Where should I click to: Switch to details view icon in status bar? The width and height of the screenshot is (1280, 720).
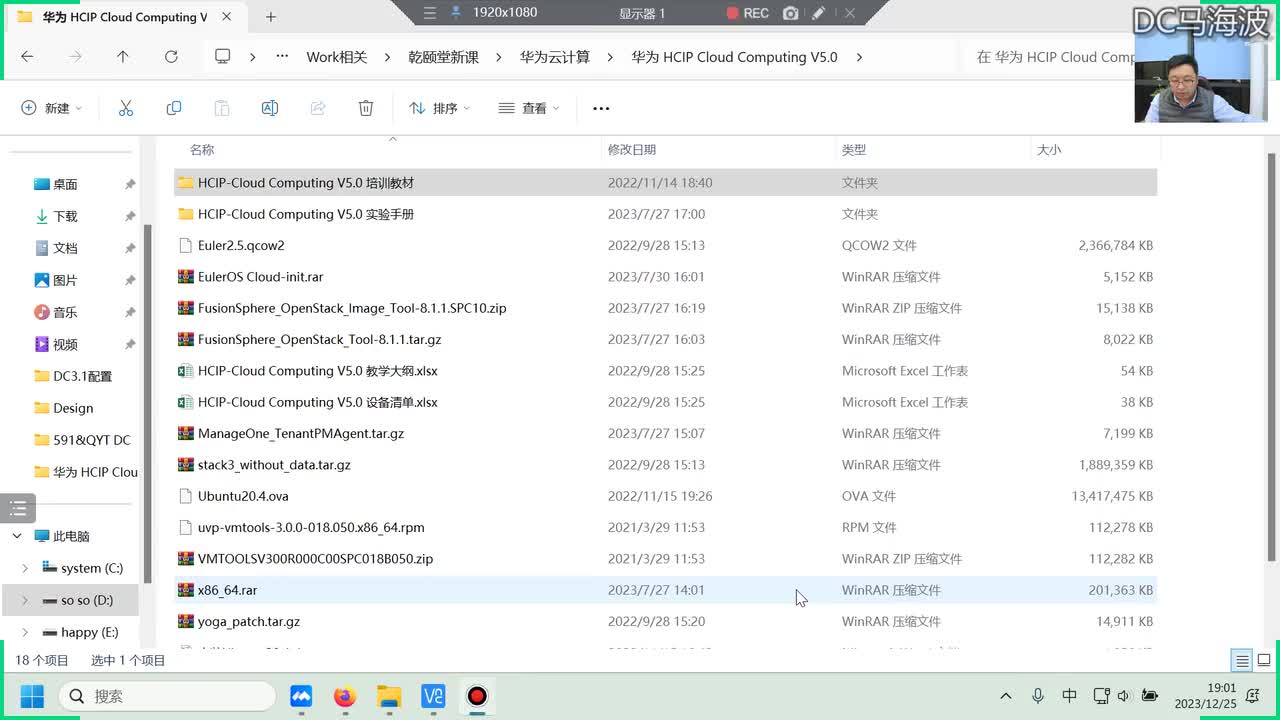(1242, 661)
